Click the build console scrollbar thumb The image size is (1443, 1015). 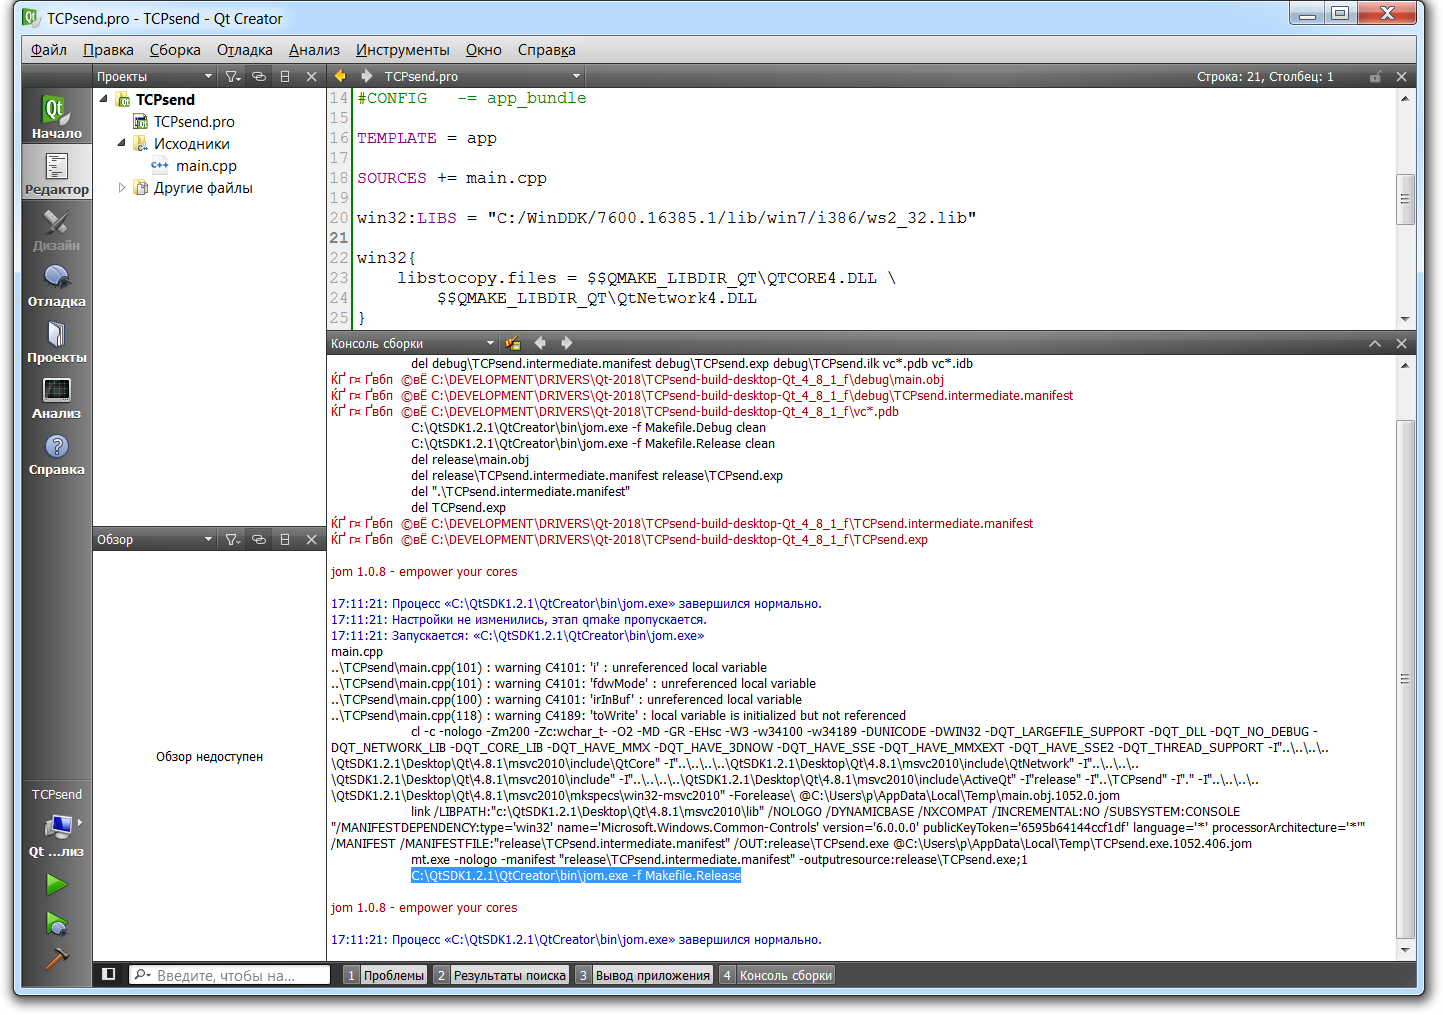point(1405,679)
